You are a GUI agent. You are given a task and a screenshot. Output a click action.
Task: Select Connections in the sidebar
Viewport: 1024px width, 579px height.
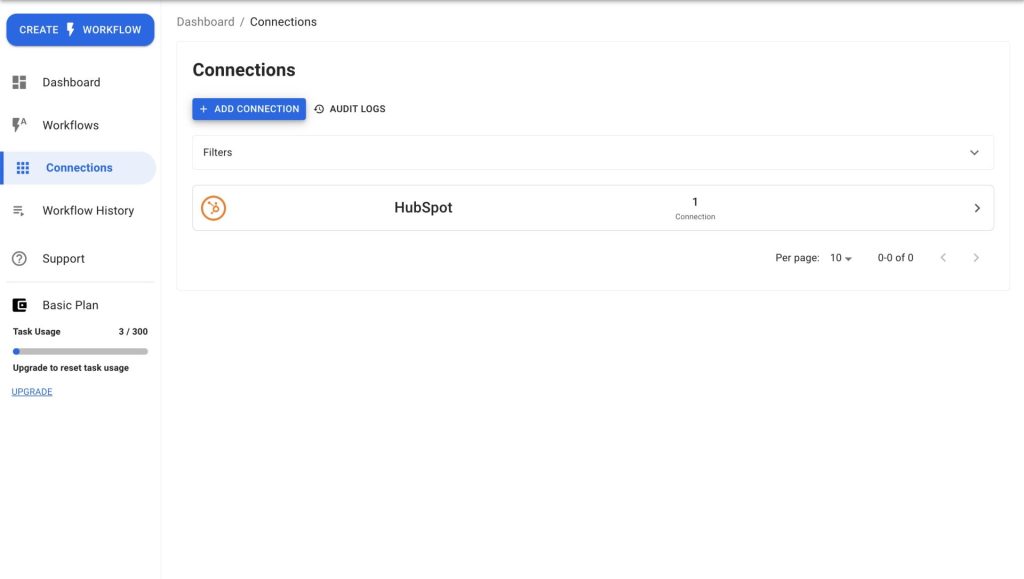click(x=80, y=168)
